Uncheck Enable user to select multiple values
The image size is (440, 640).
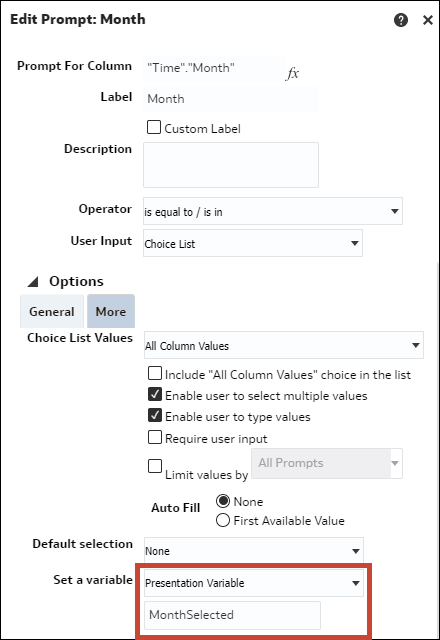pos(155,394)
